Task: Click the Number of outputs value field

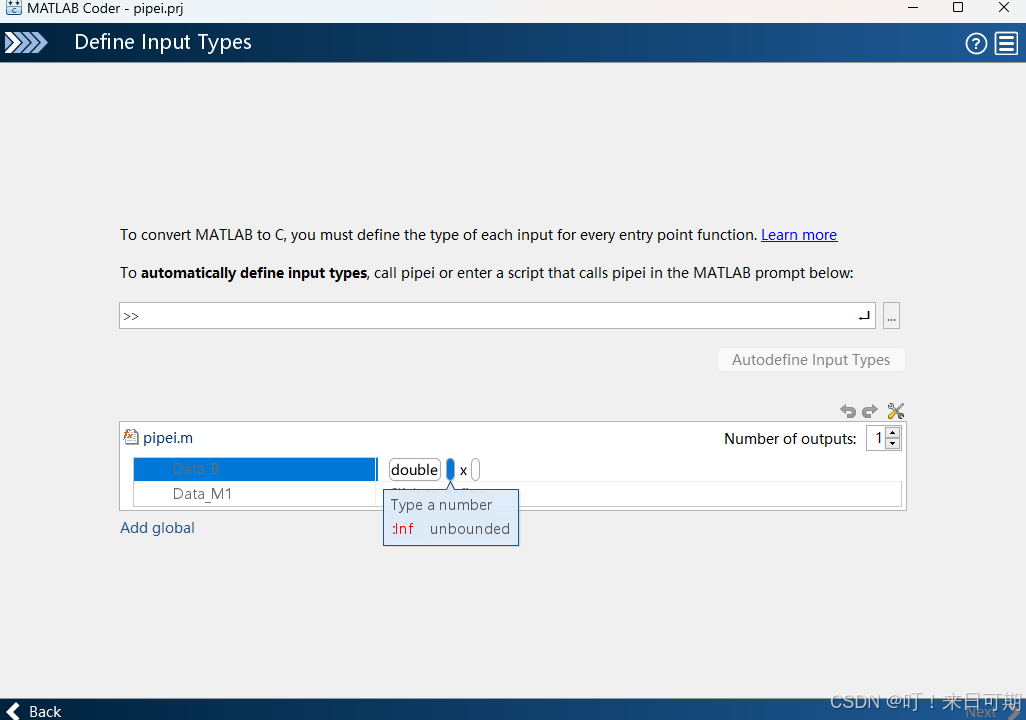Action: point(877,438)
